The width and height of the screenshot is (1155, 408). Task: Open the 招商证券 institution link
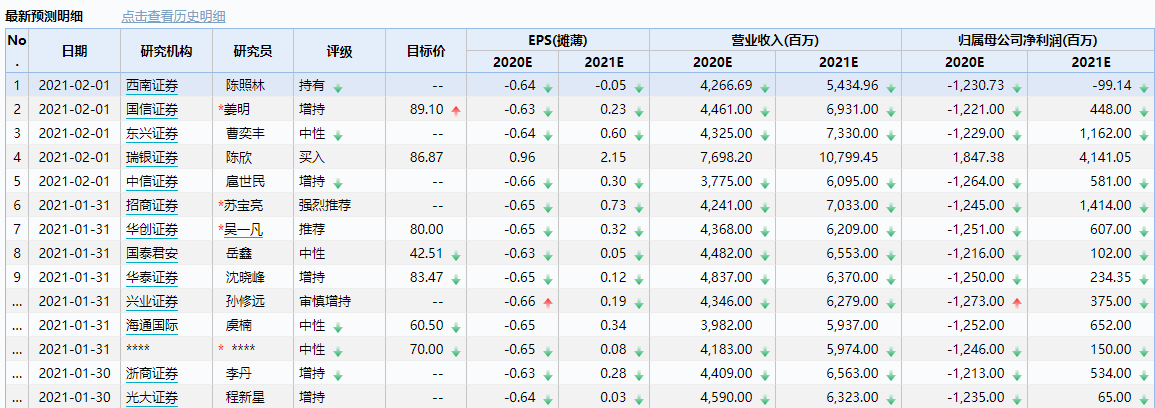click(x=152, y=206)
